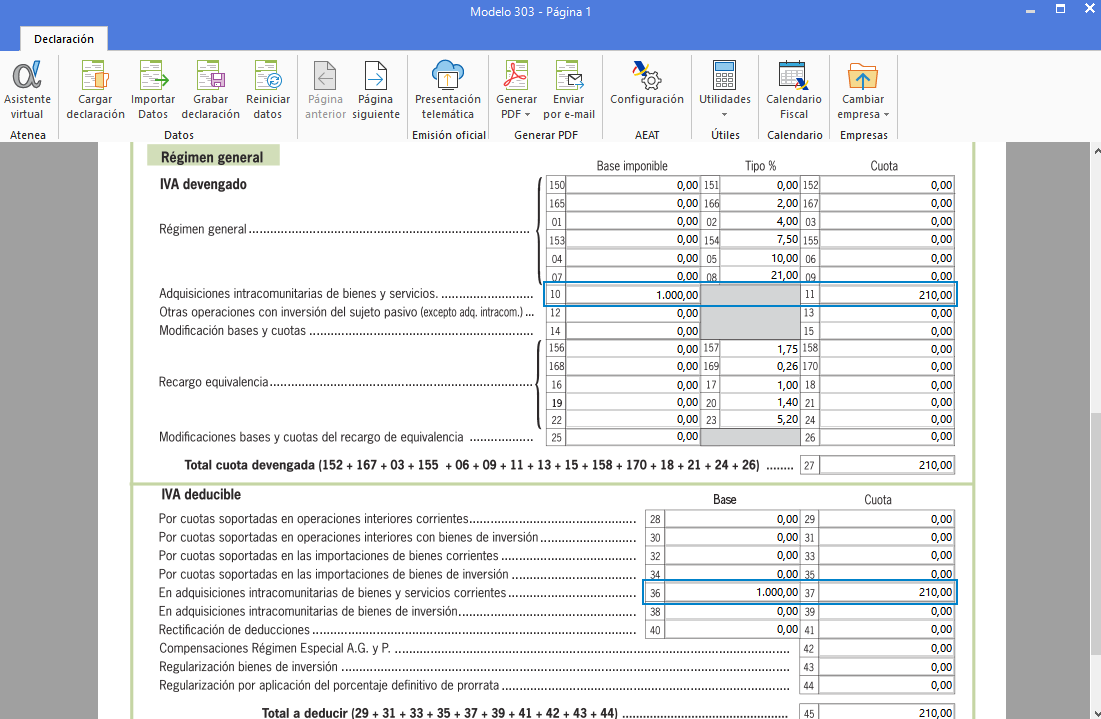Click base field 30 bienes de inversión
The image size is (1101, 719).
[732, 538]
